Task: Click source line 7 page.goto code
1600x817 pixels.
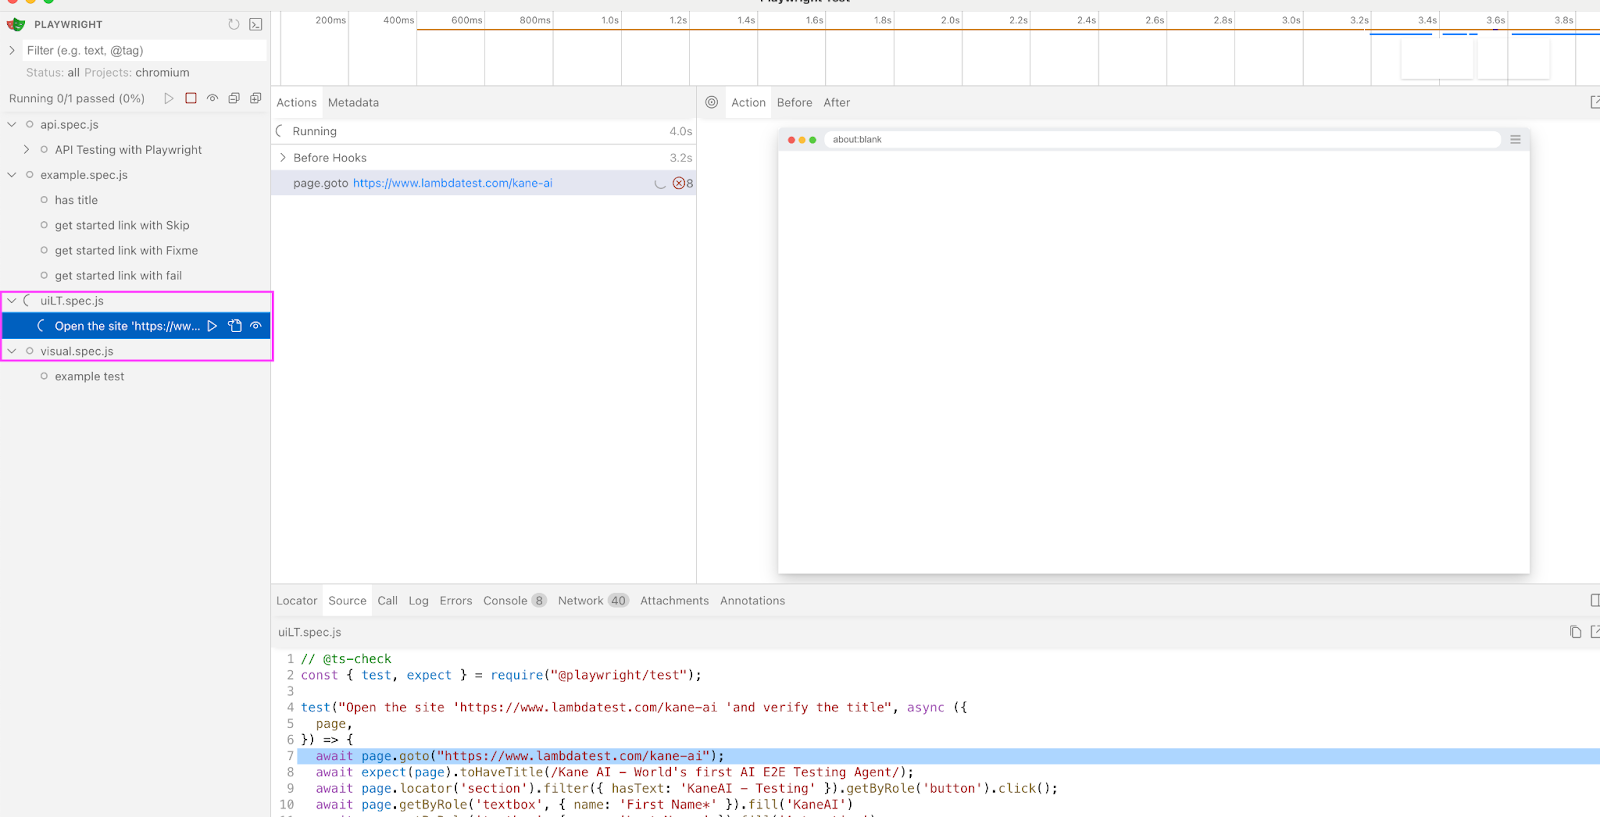Action: coord(520,756)
